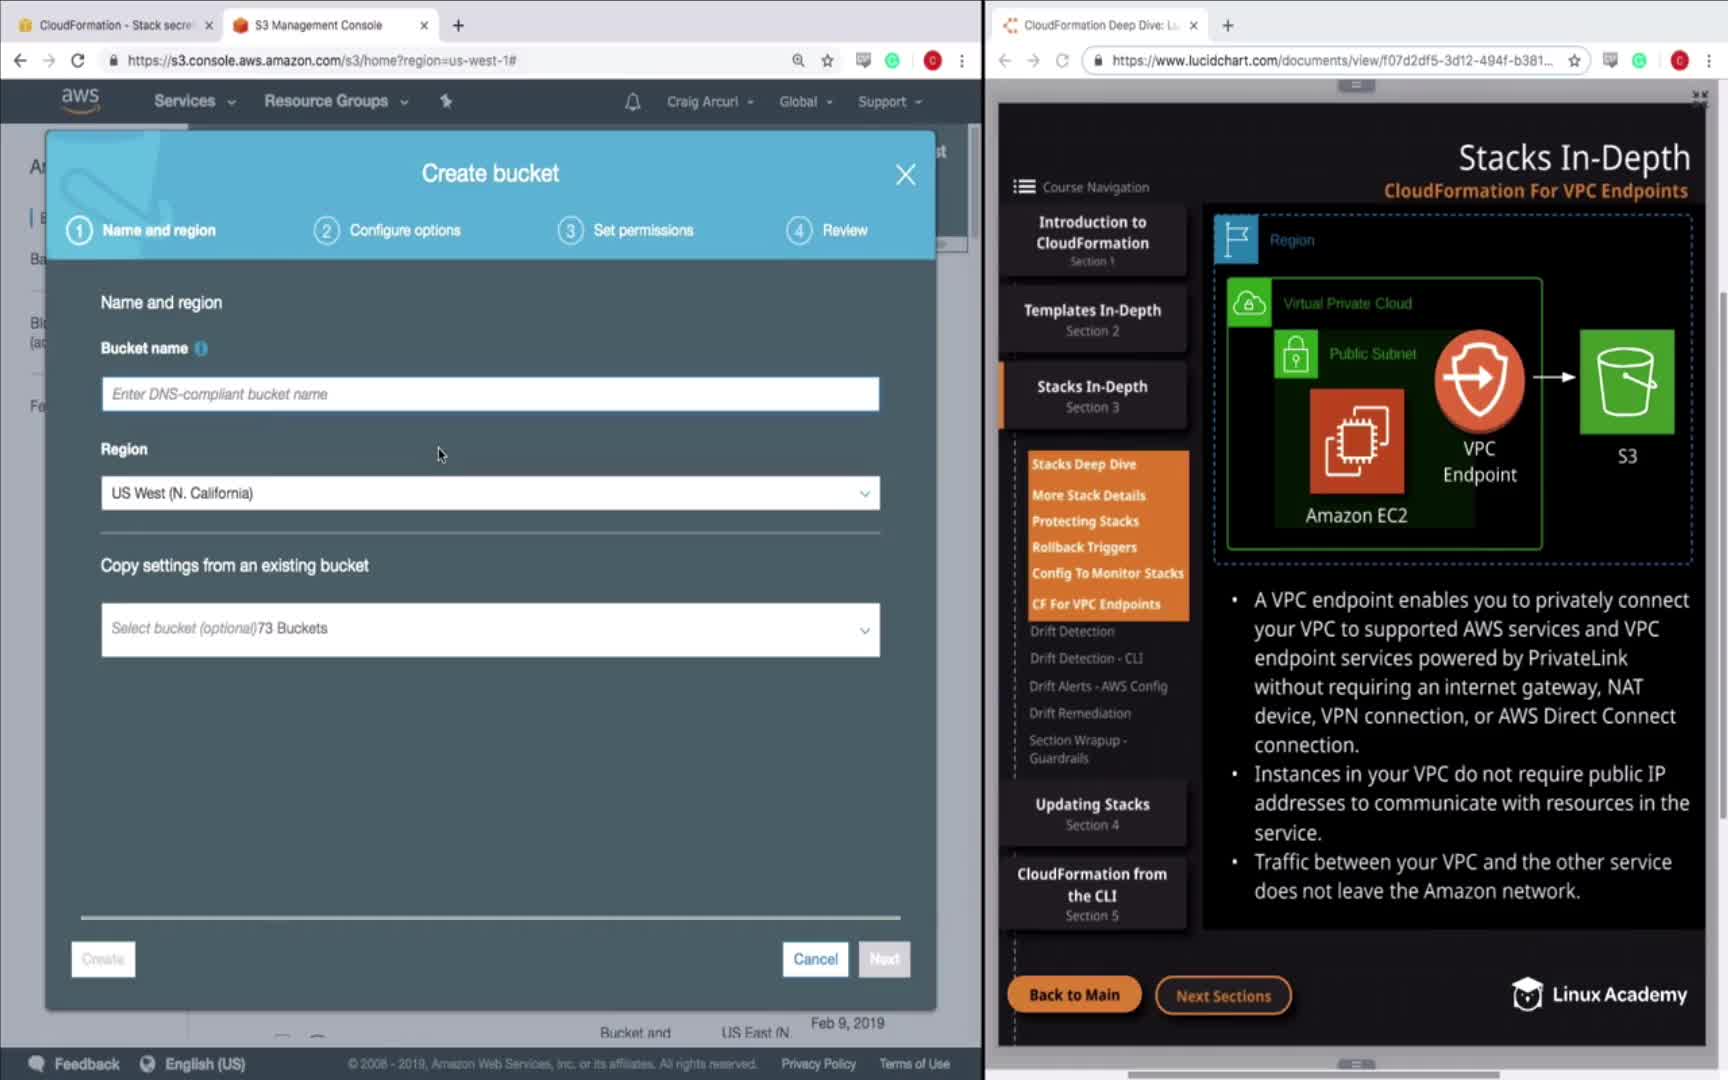Go back in the S3 browser window

pyautogui.click(x=20, y=60)
